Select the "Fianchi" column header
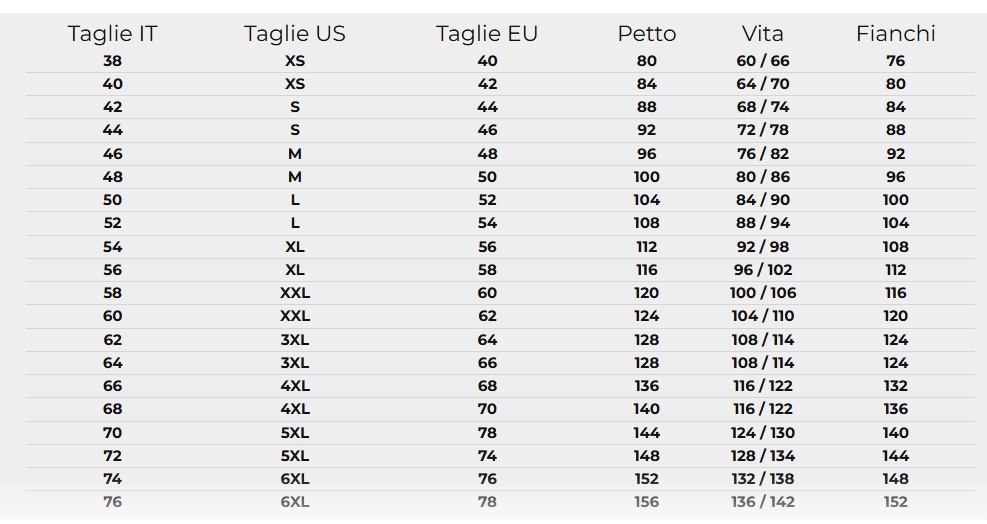Viewport: 987px width, 524px height. pos(895,33)
